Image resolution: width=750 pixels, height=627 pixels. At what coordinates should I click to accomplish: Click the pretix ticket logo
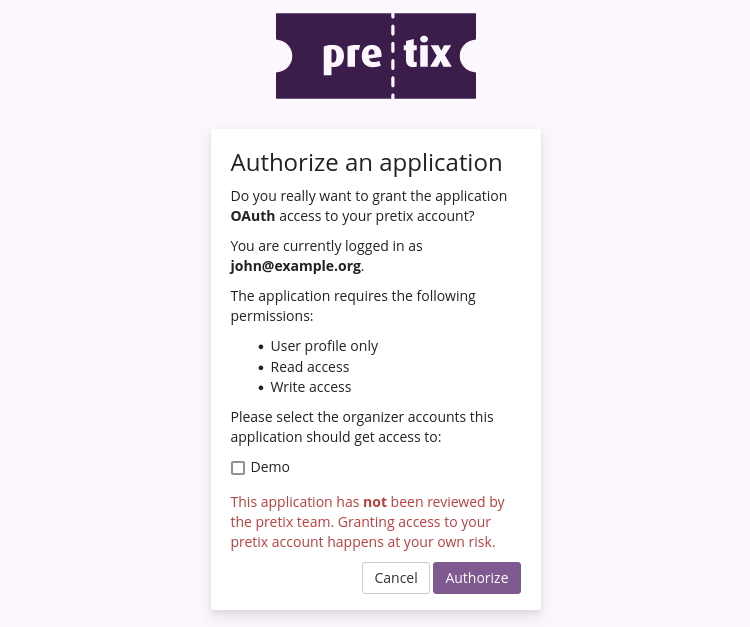click(x=375, y=56)
